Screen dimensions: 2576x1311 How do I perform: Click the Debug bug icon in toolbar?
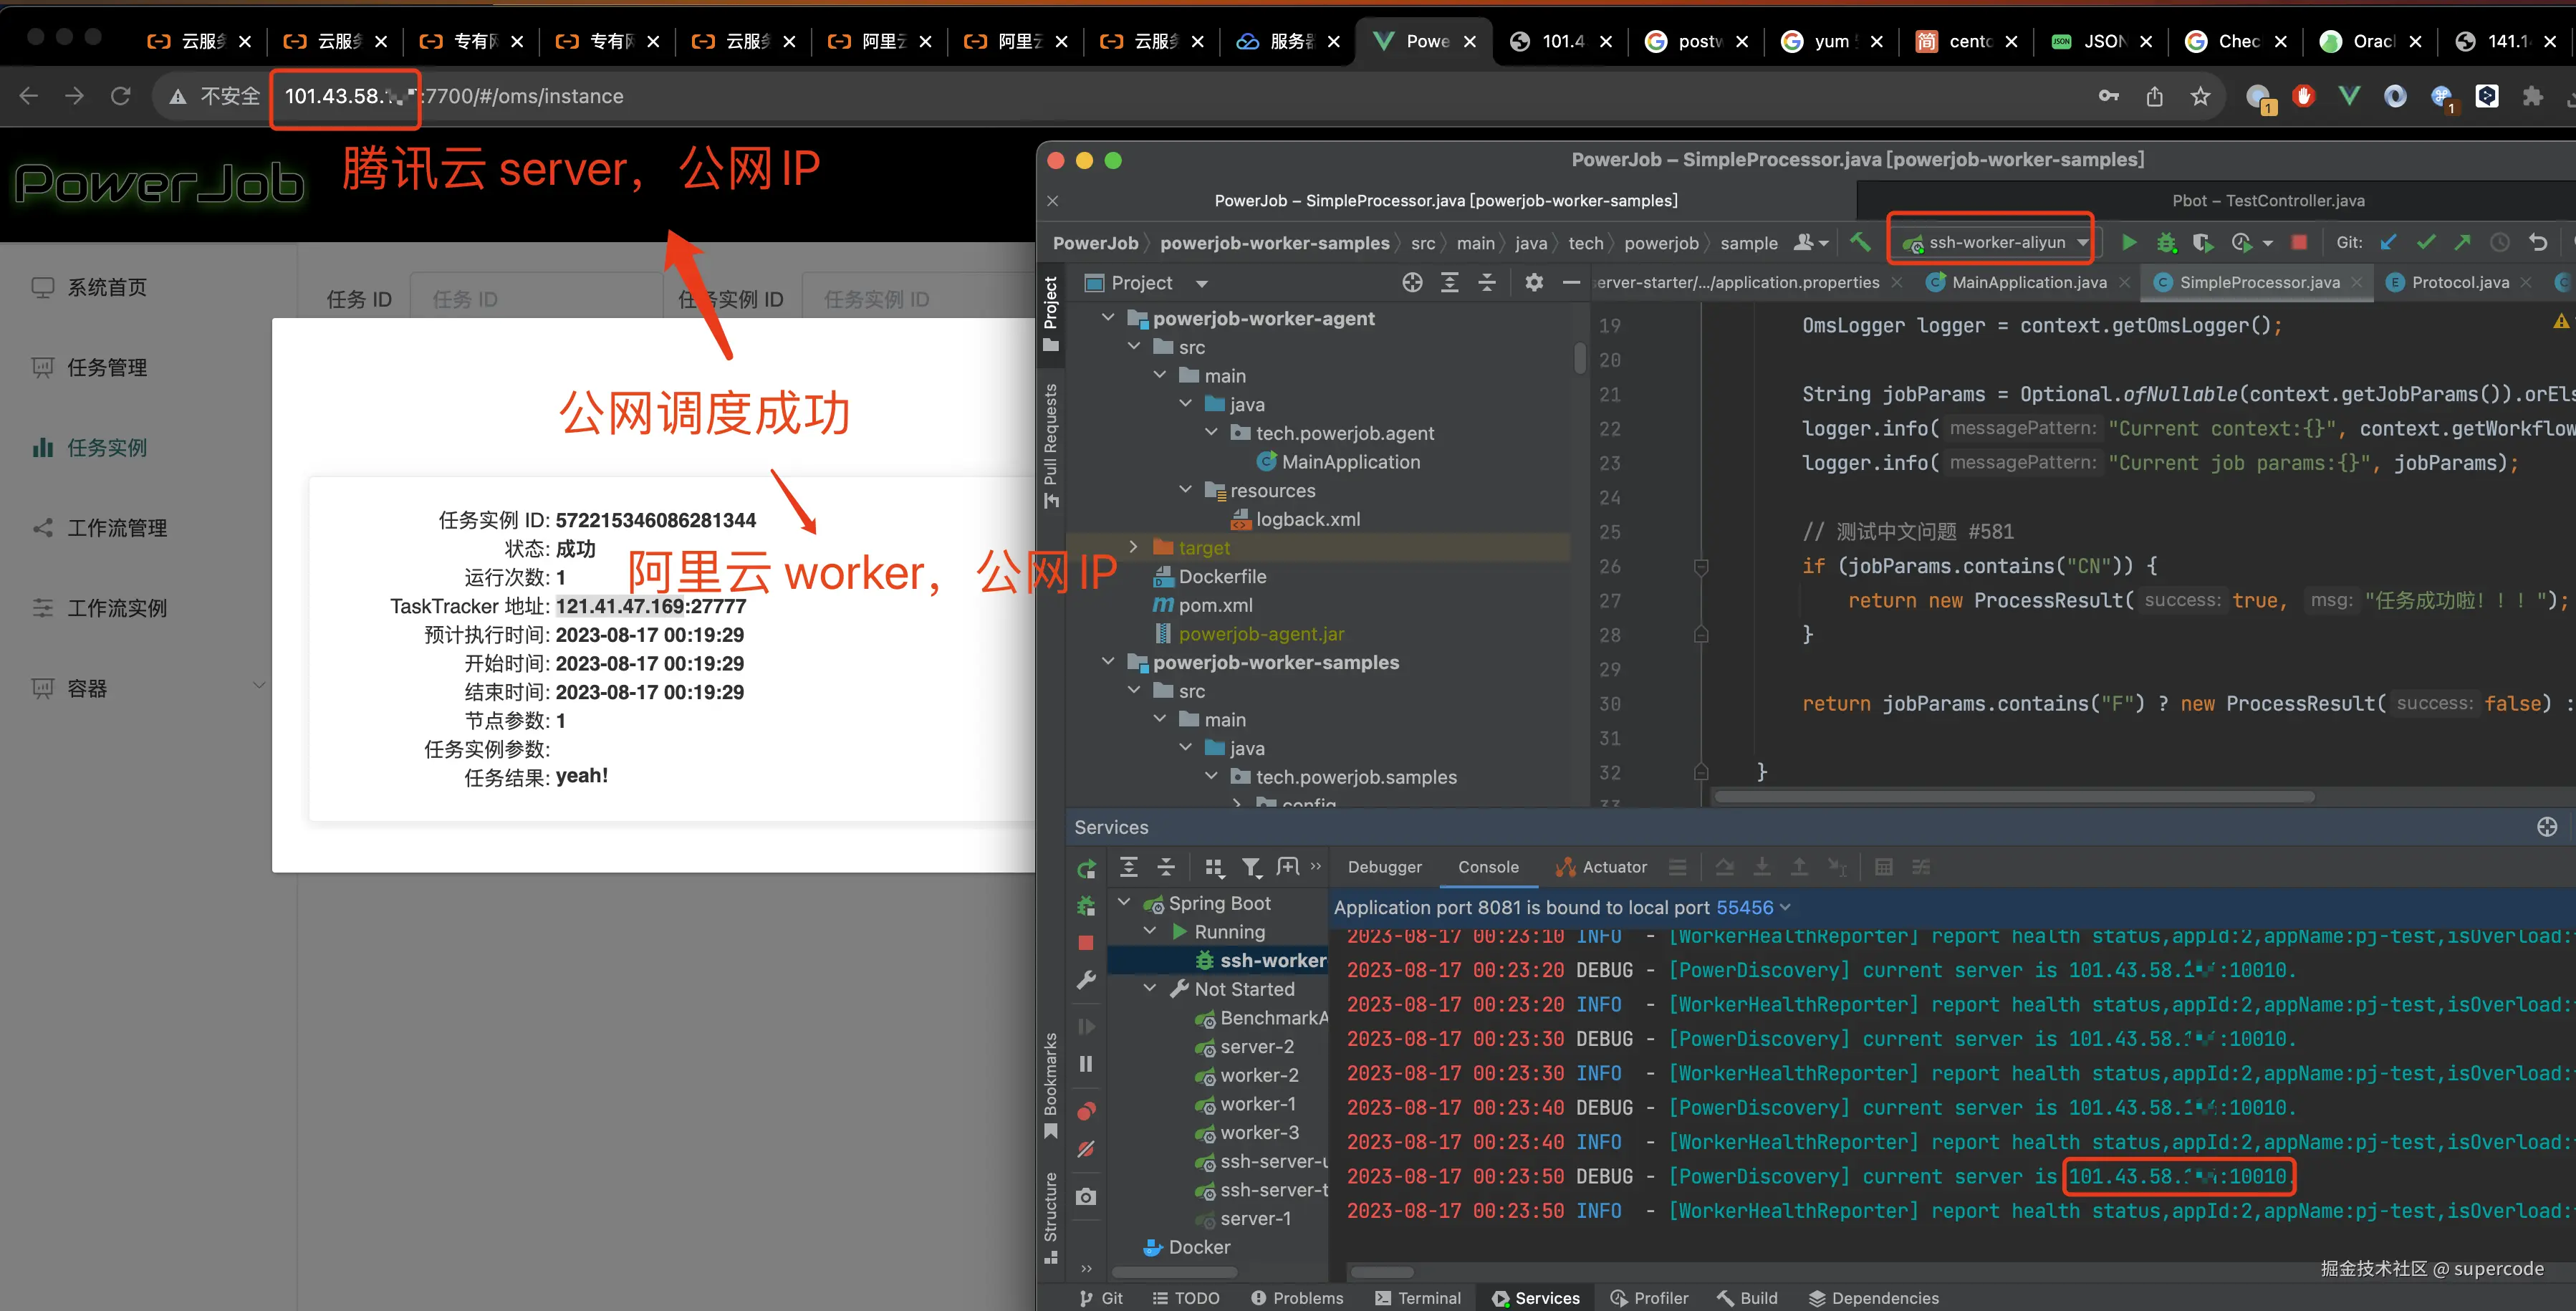tap(2166, 243)
